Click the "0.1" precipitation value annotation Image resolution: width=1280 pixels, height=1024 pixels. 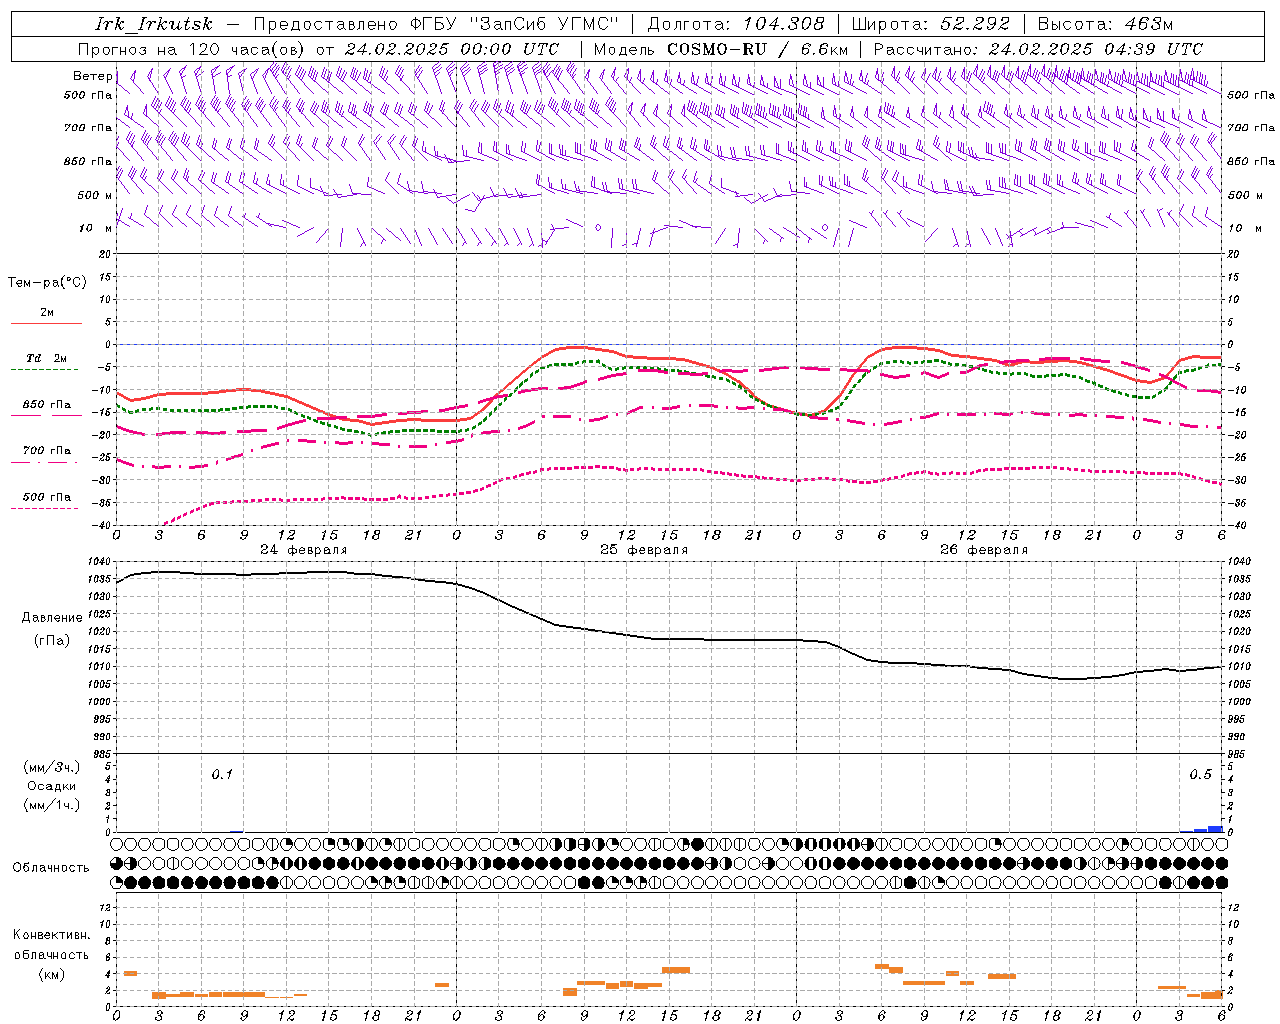[221, 775]
